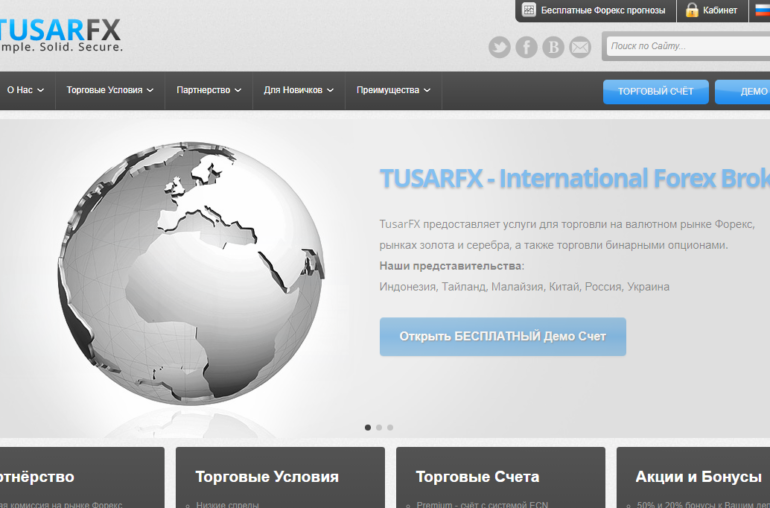Click the Russian flag language icon
This screenshot has width=770, height=508.
pyautogui.click(x=761, y=10)
